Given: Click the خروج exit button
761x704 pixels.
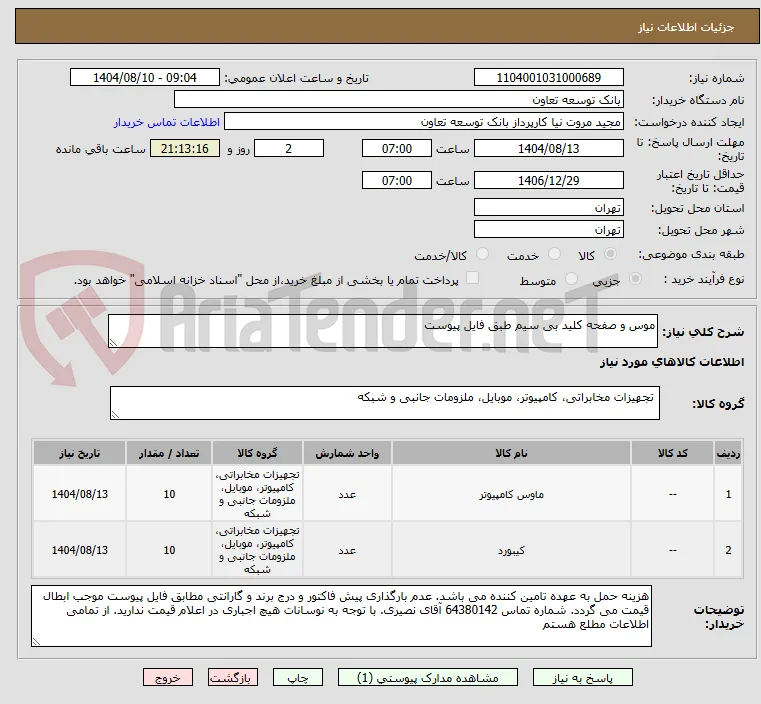Looking at the screenshot, I should pos(168,677).
